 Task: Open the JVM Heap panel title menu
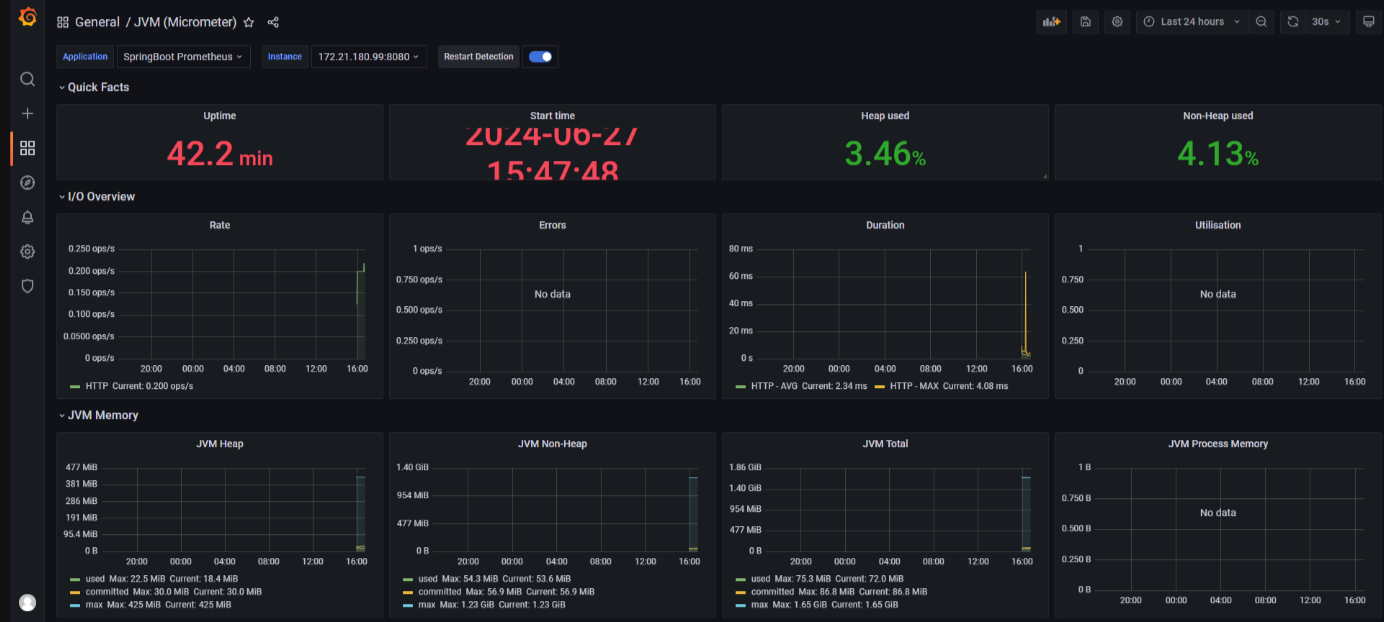pyautogui.click(x=220, y=444)
